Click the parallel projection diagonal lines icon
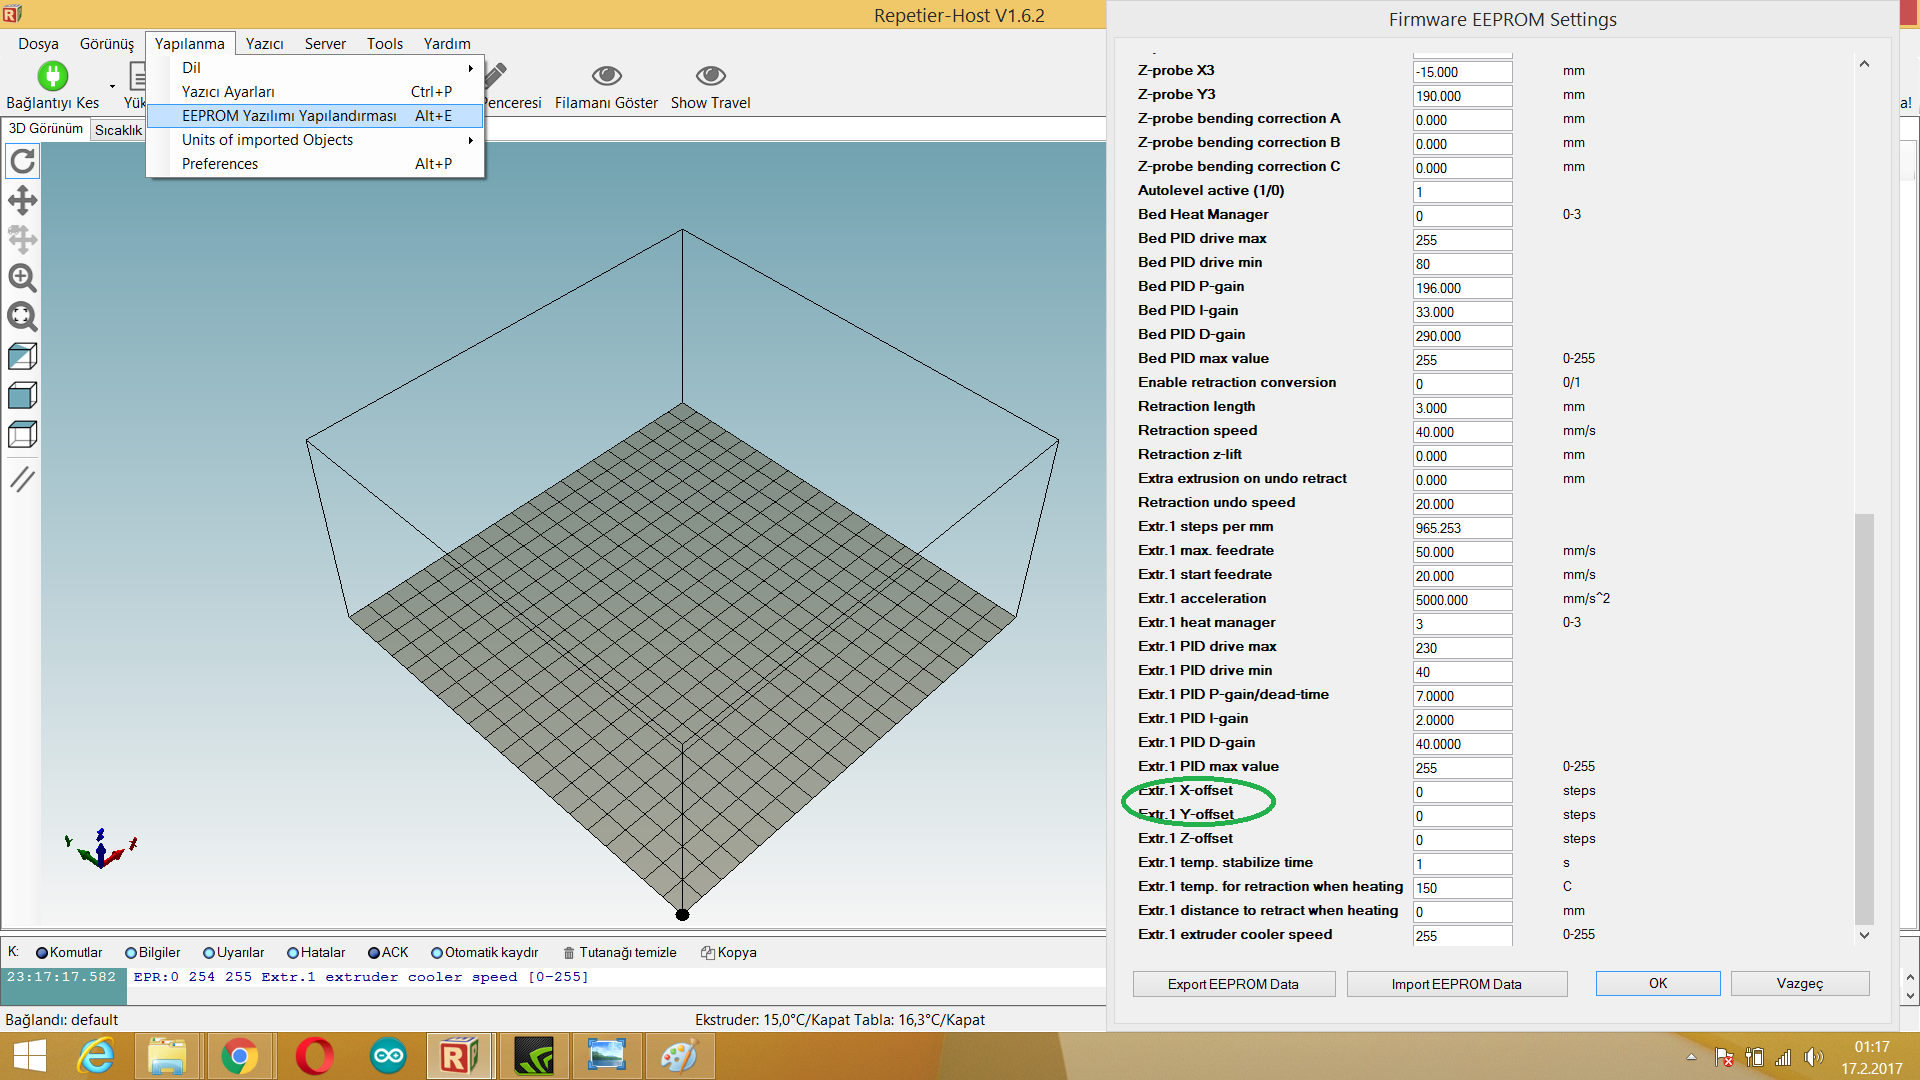Viewport: 1920px width, 1080px height. [x=22, y=479]
